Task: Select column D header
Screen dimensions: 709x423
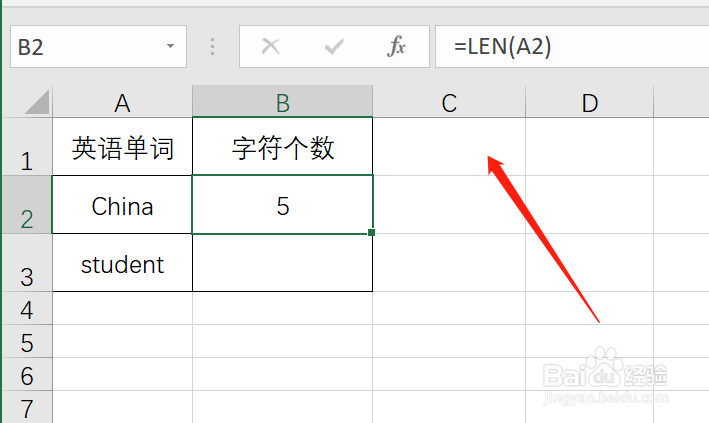Action: 590,102
